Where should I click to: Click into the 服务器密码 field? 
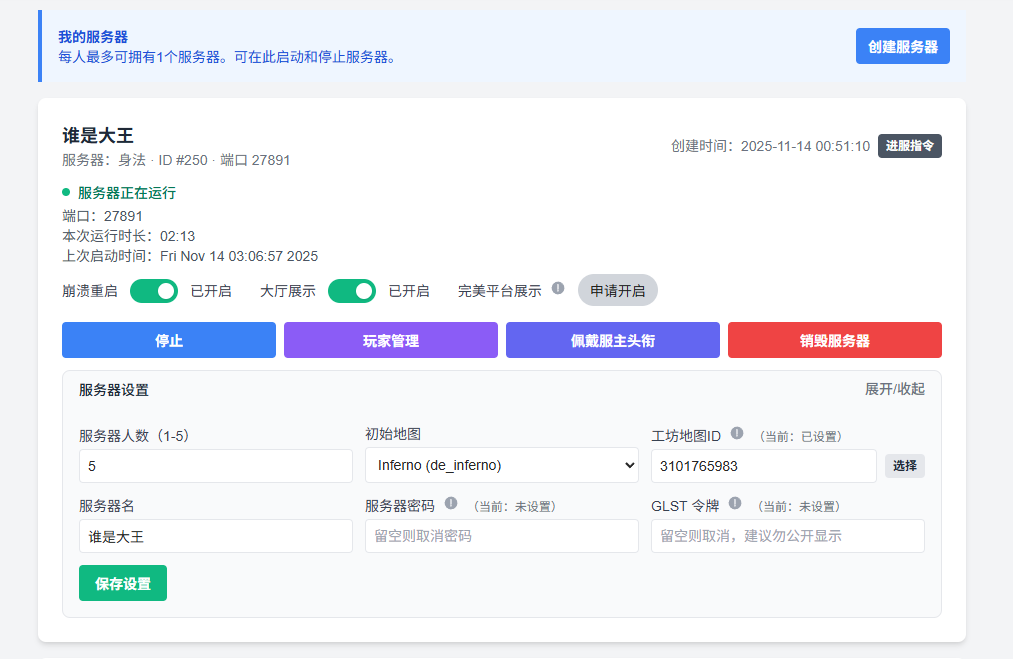click(501, 536)
